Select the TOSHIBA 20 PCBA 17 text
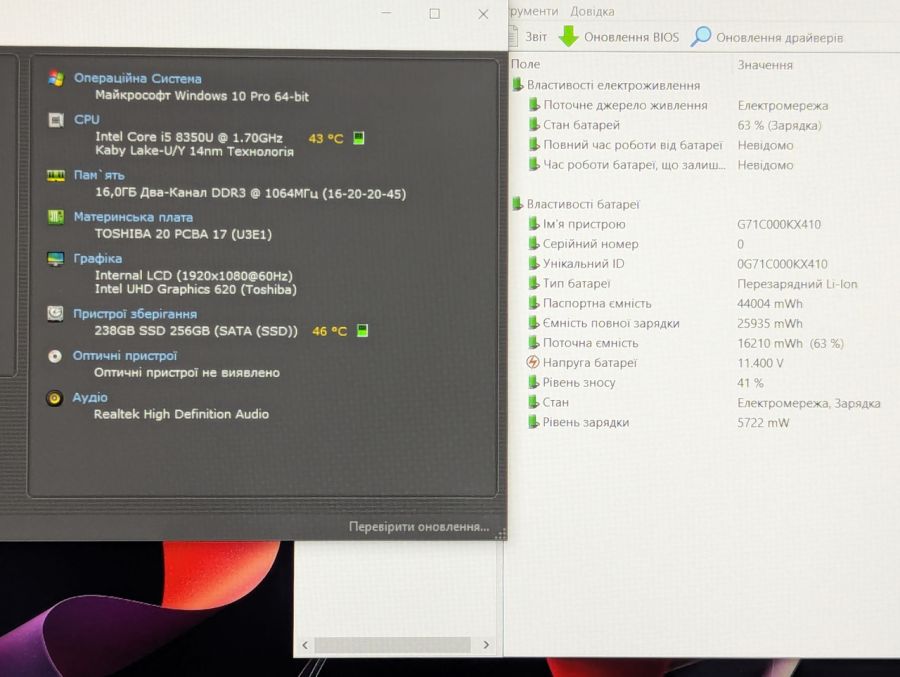This screenshot has height=677, width=900. 183,234
